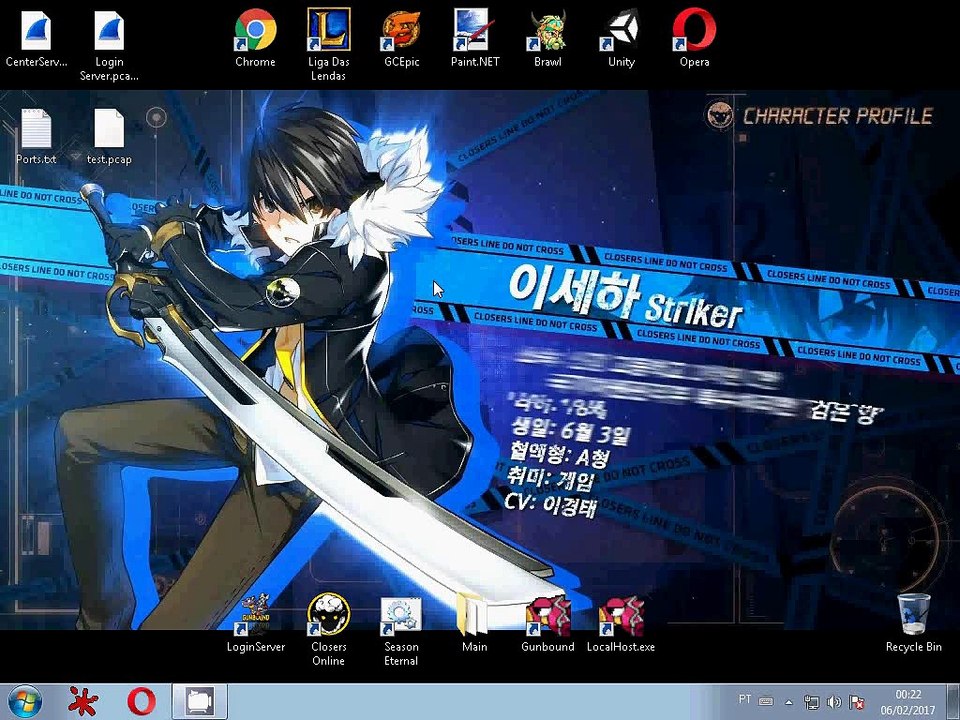The height and width of the screenshot is (720, 960).
Task: Click the red splat taskbar icon
Action: pyautogui.click(x=83, y=702)
